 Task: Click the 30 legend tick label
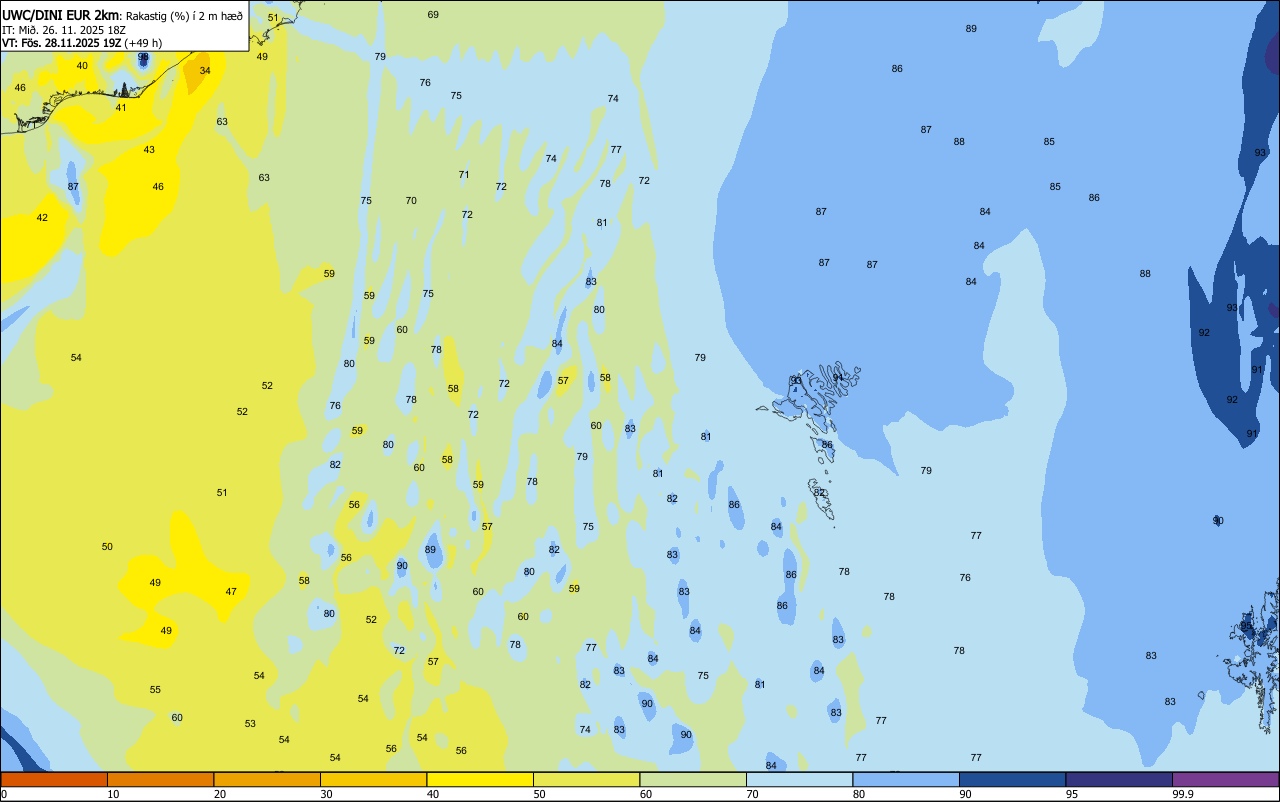coord(326,794)
